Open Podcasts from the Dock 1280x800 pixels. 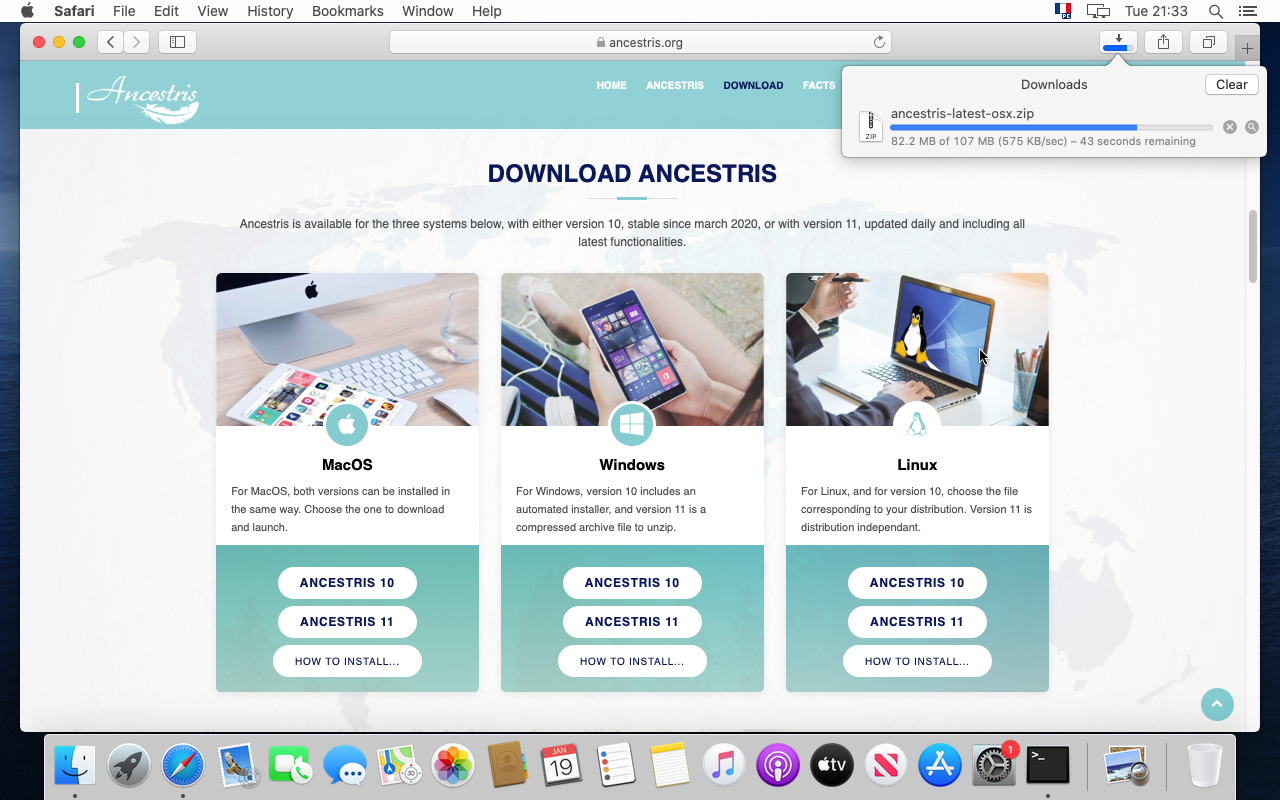[777, 766]
